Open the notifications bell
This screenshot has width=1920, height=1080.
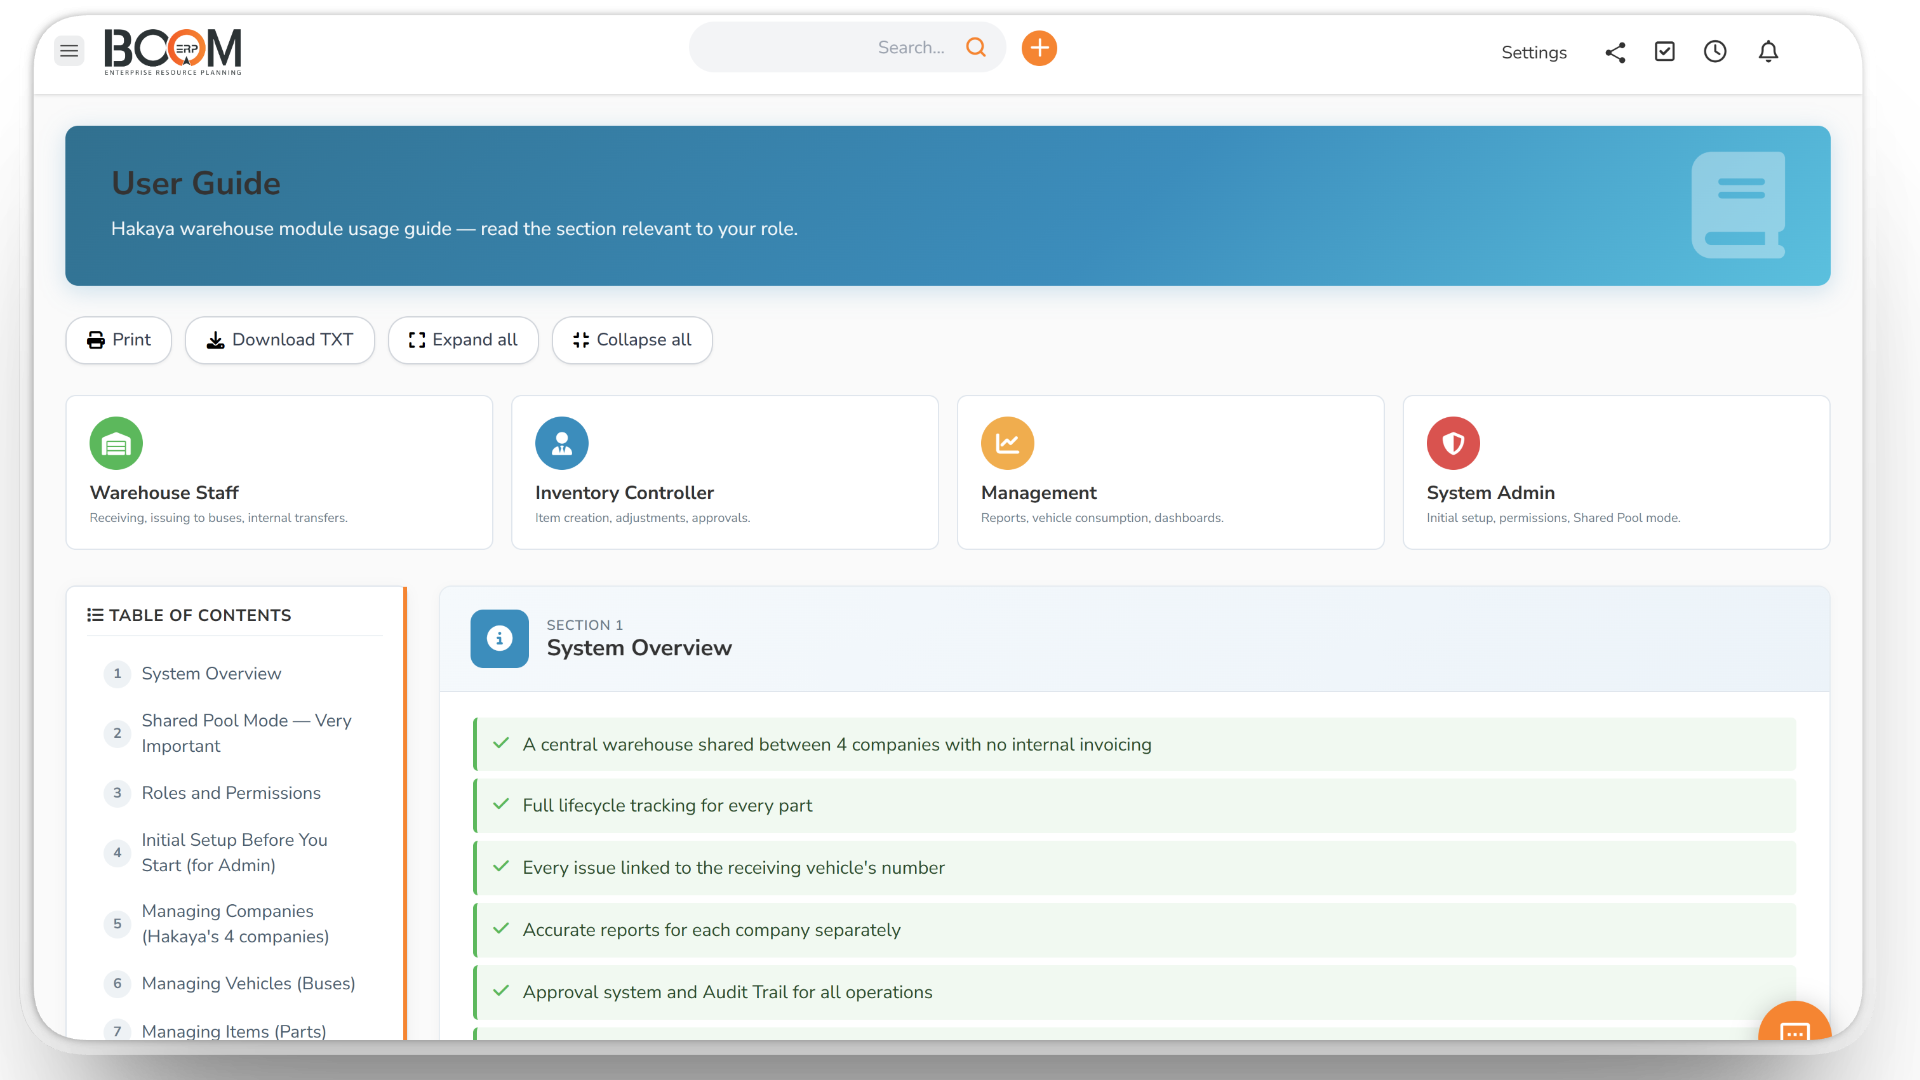click(1768, 51)
